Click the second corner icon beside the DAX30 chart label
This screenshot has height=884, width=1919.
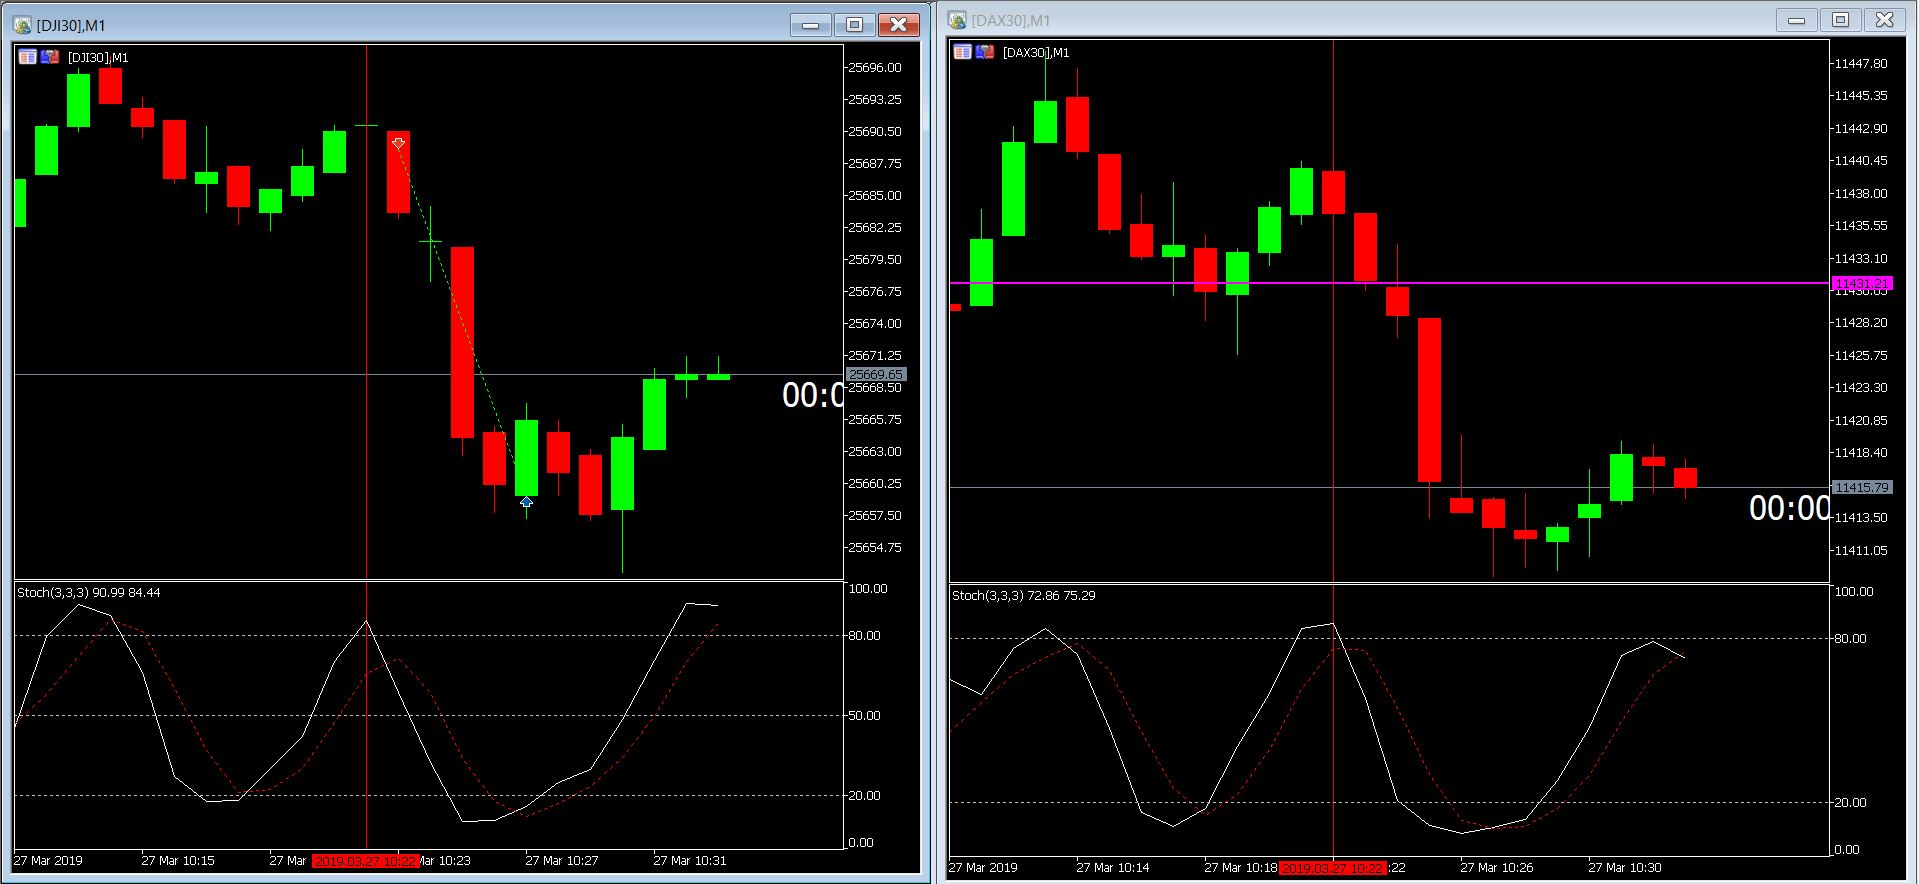coord(984,52)
